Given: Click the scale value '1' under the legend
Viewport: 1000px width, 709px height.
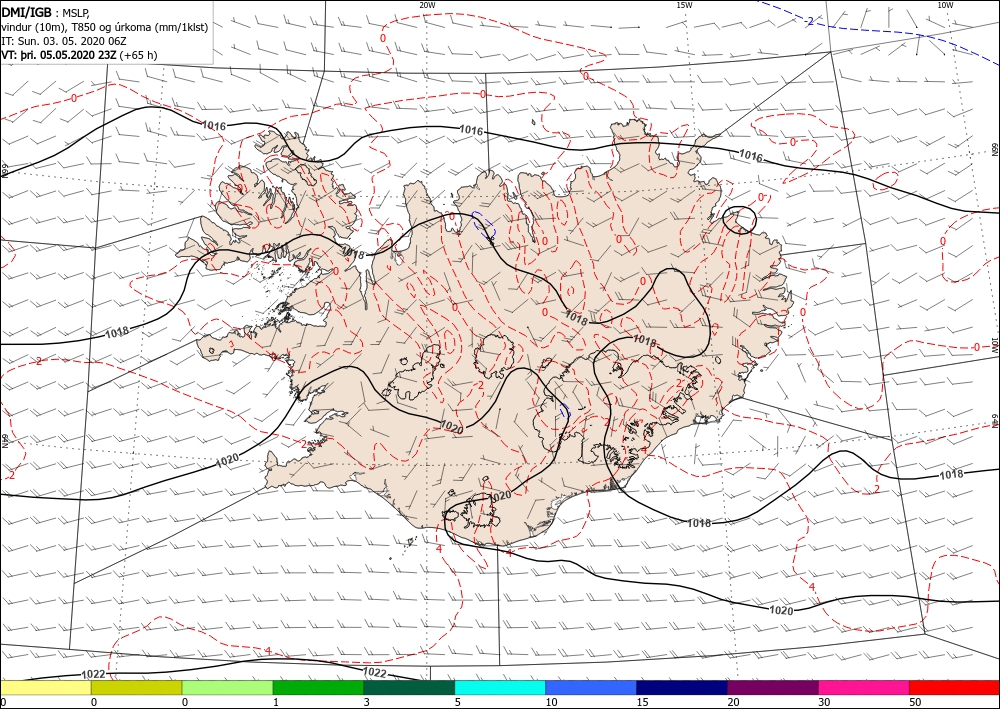Looking at the screenshot, I should coord(276,702).
